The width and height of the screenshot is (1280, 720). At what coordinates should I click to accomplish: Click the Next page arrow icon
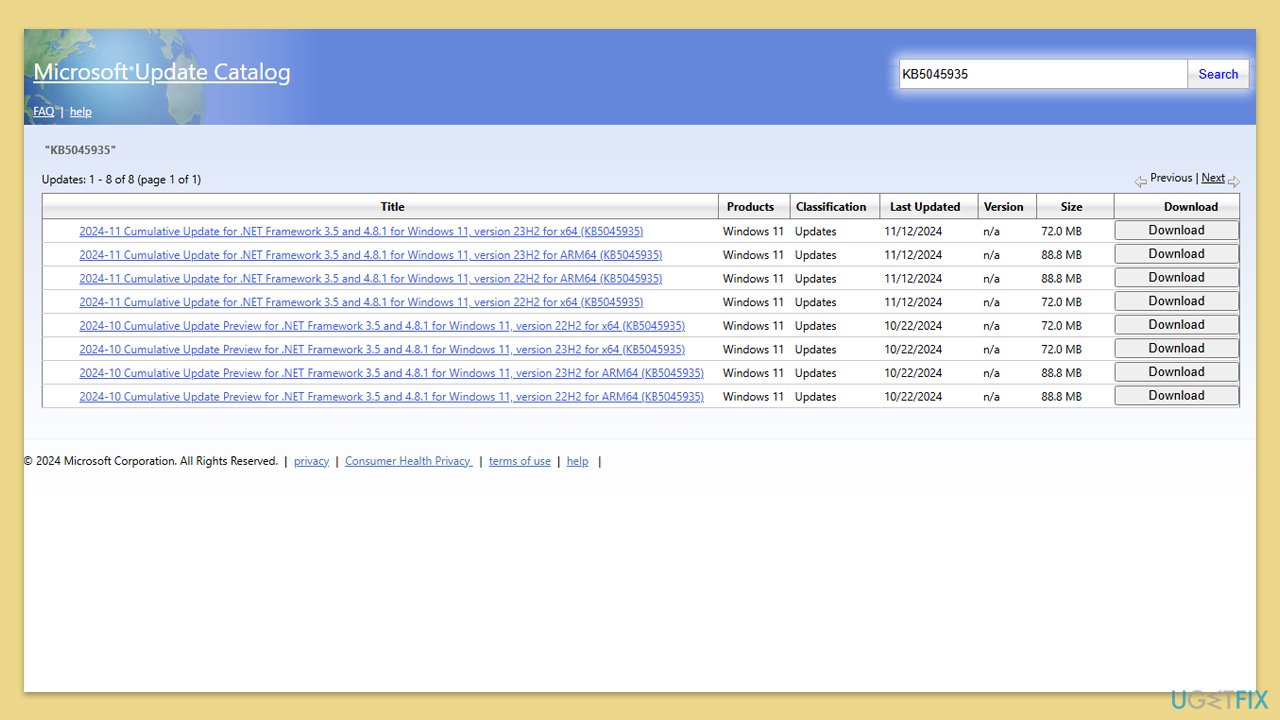1234,182
